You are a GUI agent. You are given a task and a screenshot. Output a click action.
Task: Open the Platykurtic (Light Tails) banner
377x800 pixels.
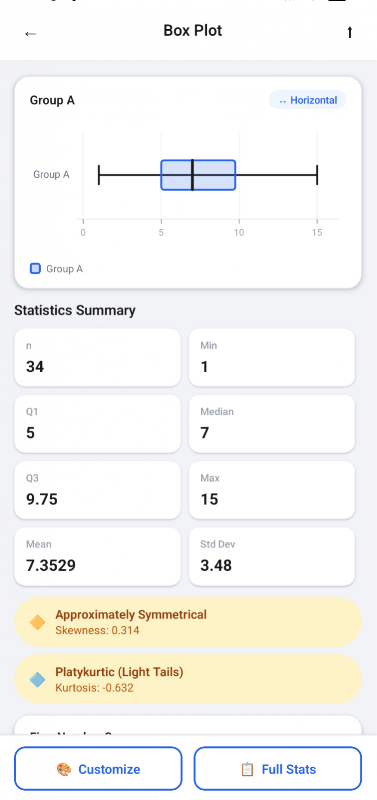point(188,680)
